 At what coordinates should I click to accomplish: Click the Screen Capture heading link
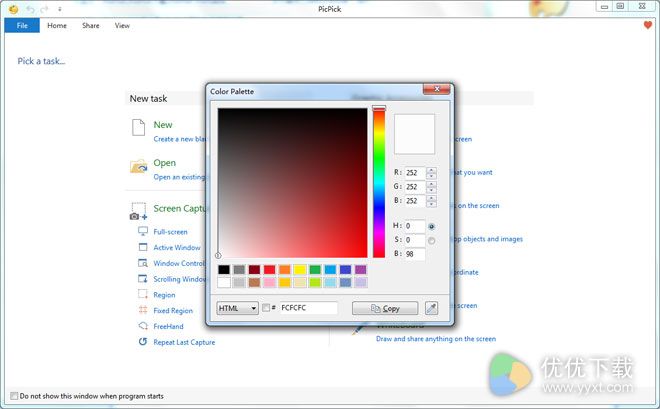(x=180, y=209)
